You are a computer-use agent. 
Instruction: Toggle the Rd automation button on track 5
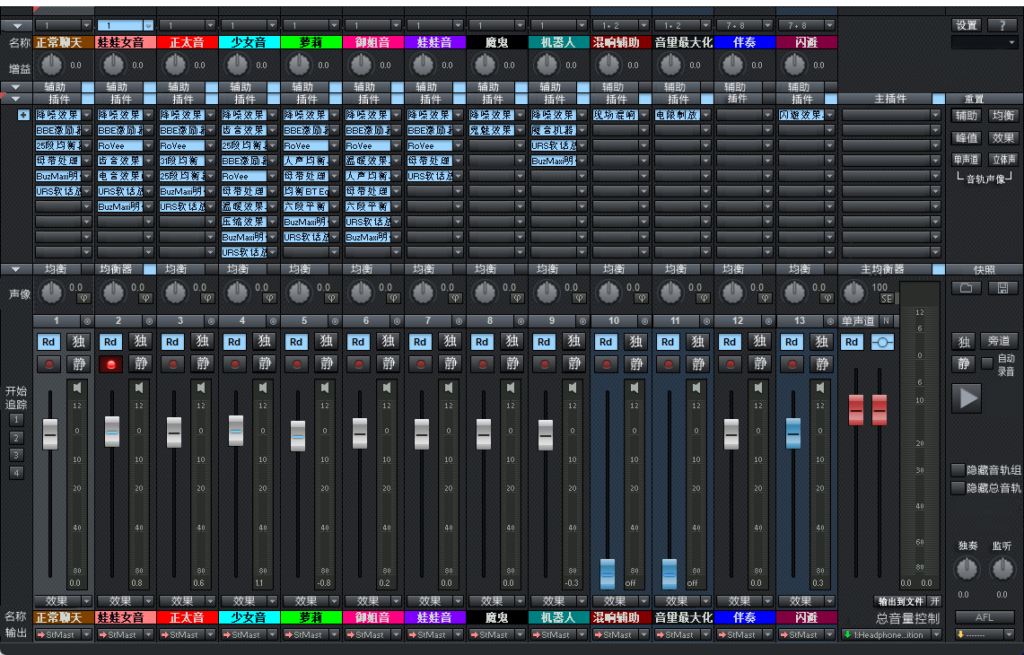click(296, 342)
